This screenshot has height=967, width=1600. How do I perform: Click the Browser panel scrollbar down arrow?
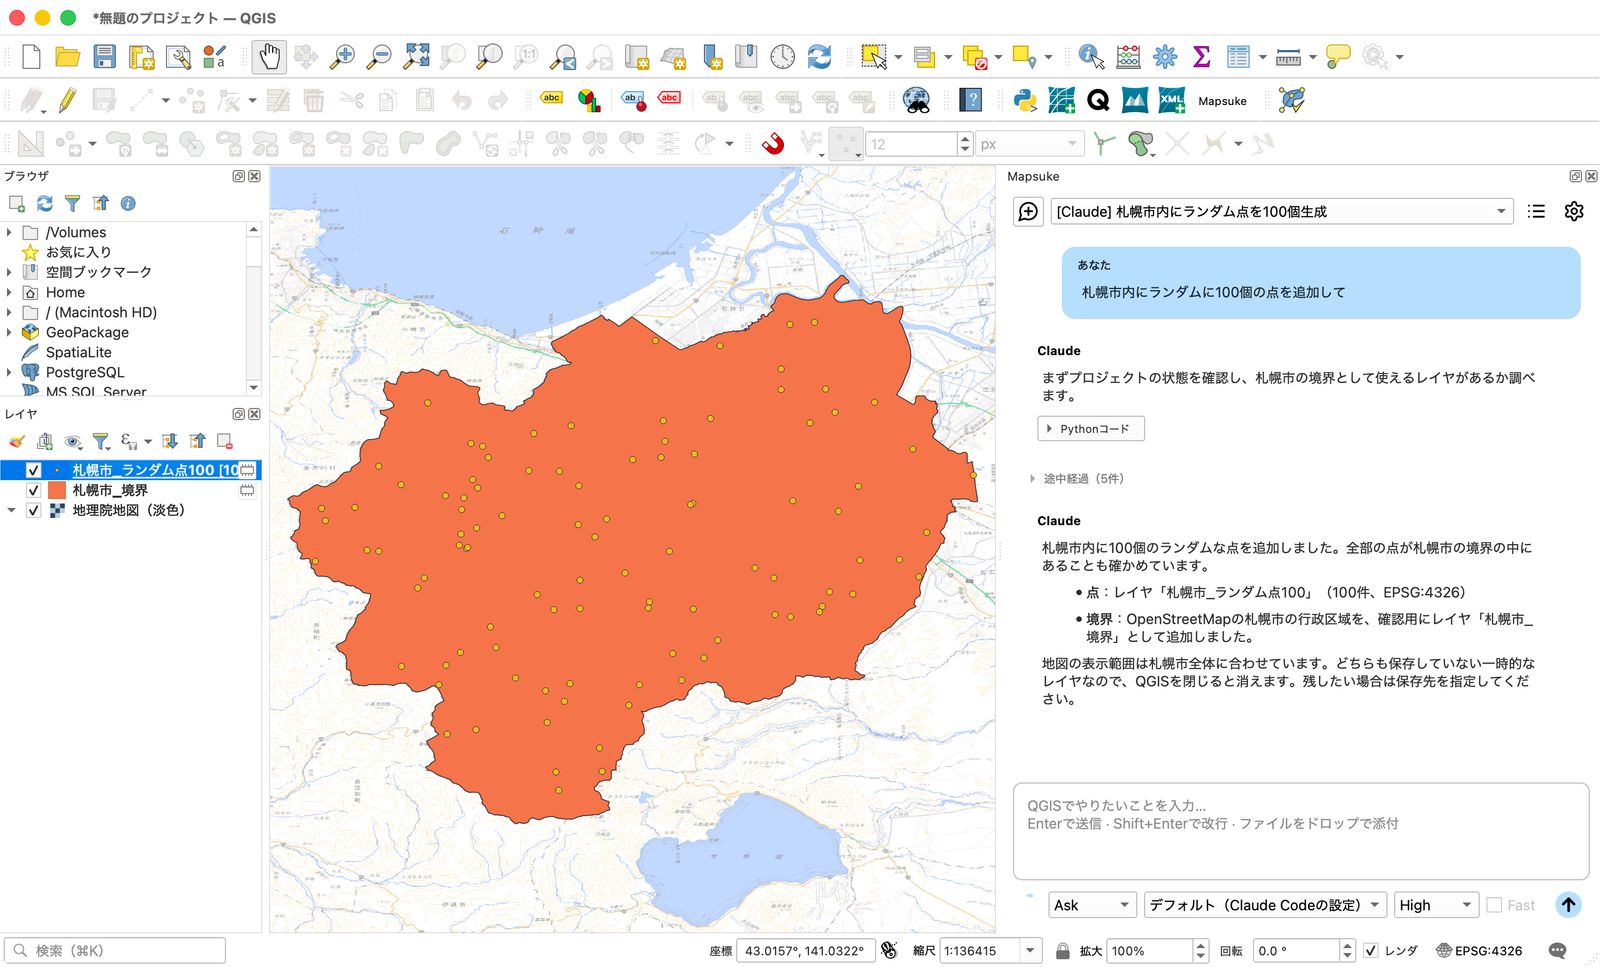(253, 388)
